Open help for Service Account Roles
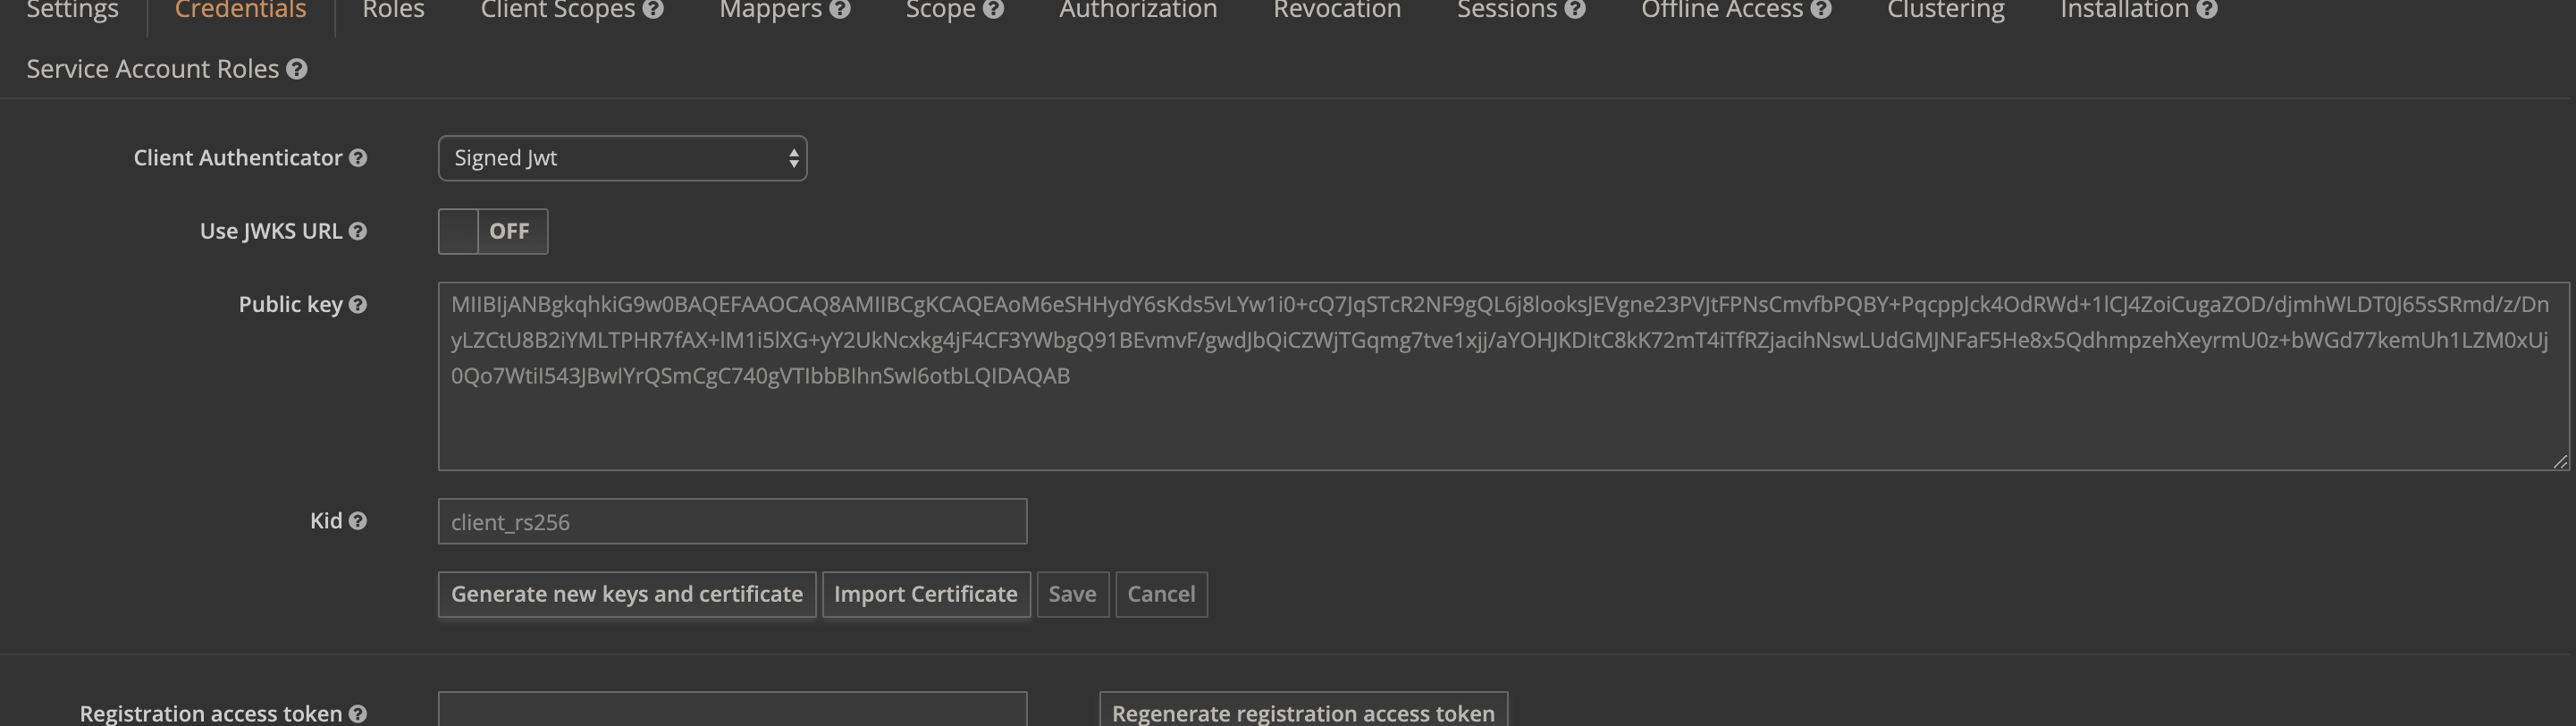Screen dimensions: 2576x726 coord(296,69)
